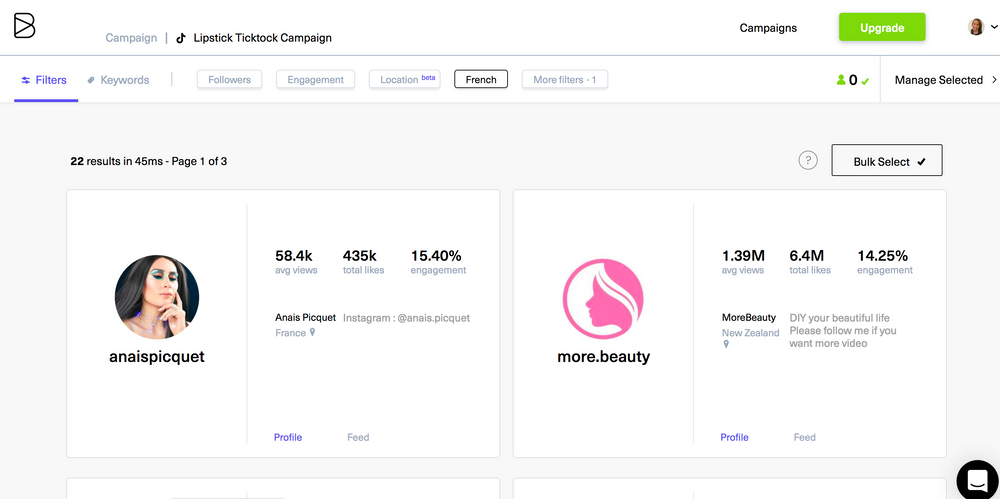Click the app logo icon
Image resolution: width=1000 pixels, height=499 pixels.
coord(24,26)
